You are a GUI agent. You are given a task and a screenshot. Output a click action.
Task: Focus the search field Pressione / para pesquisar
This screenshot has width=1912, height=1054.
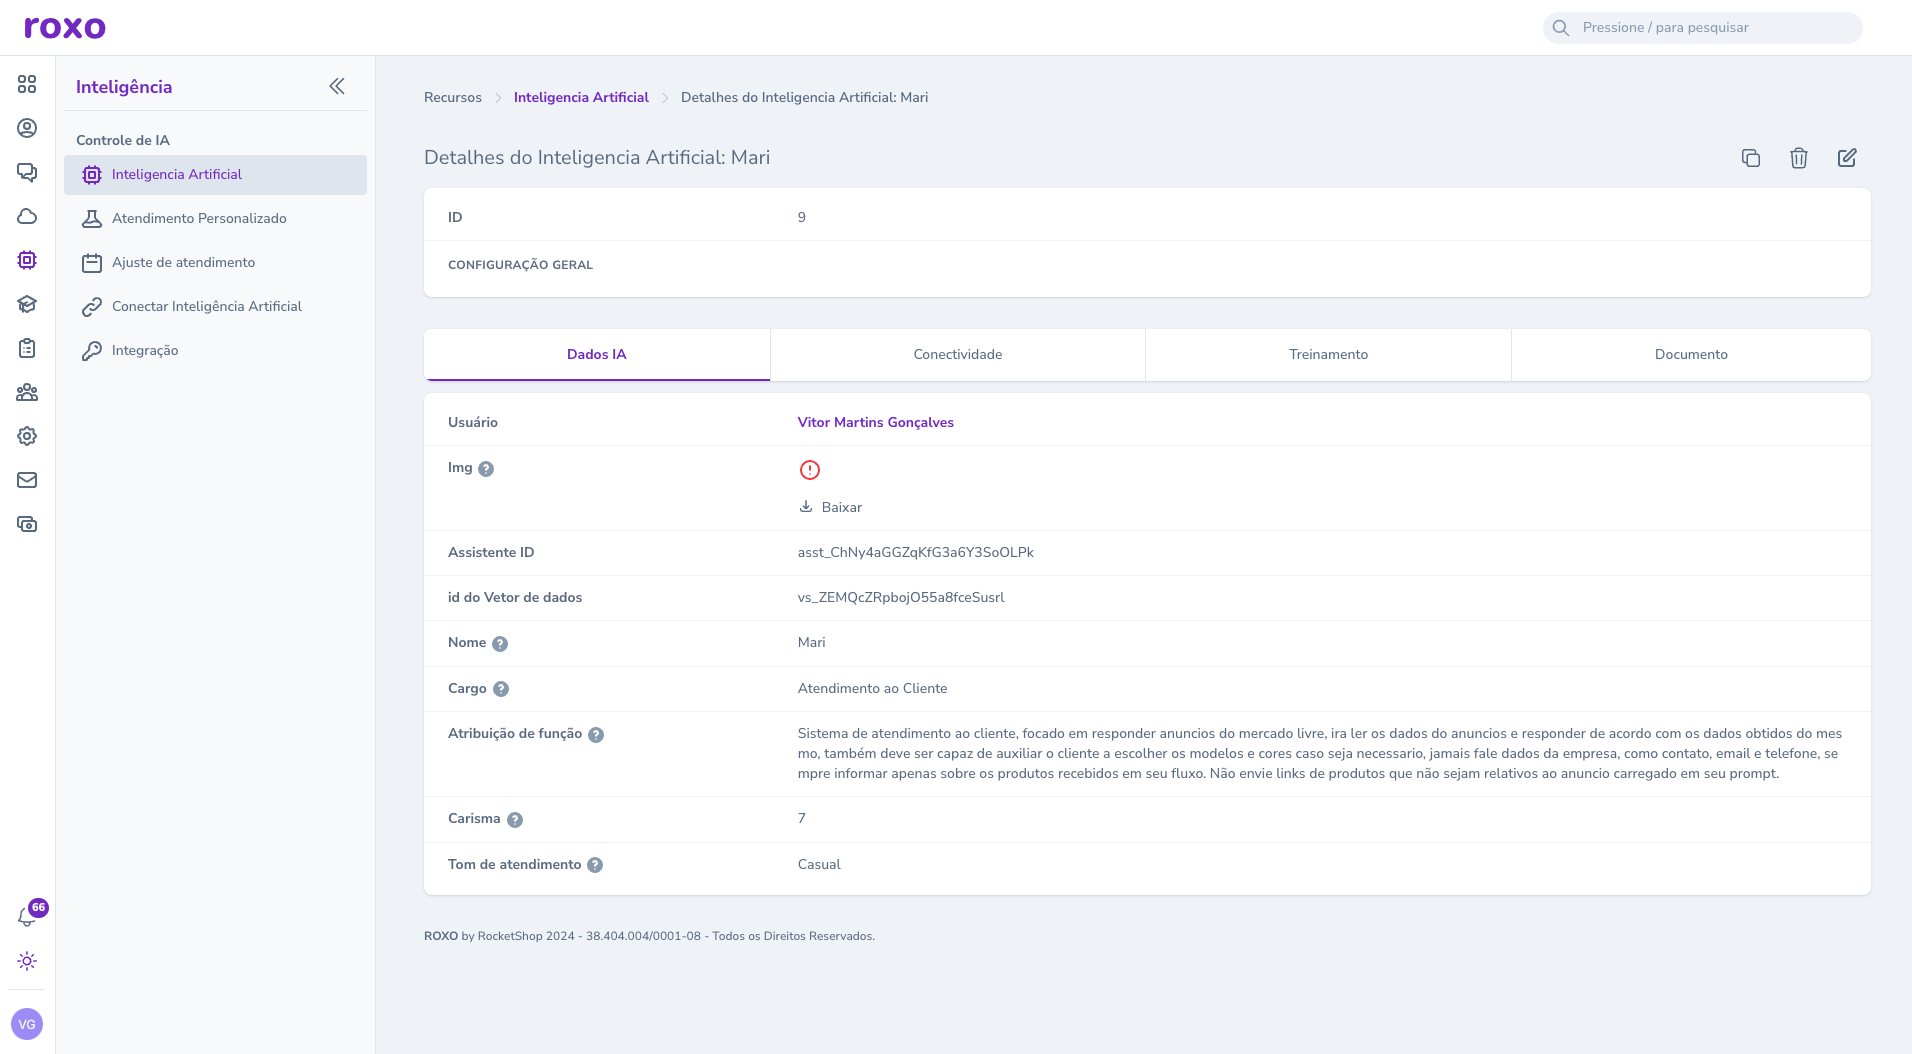(1703, 28)
